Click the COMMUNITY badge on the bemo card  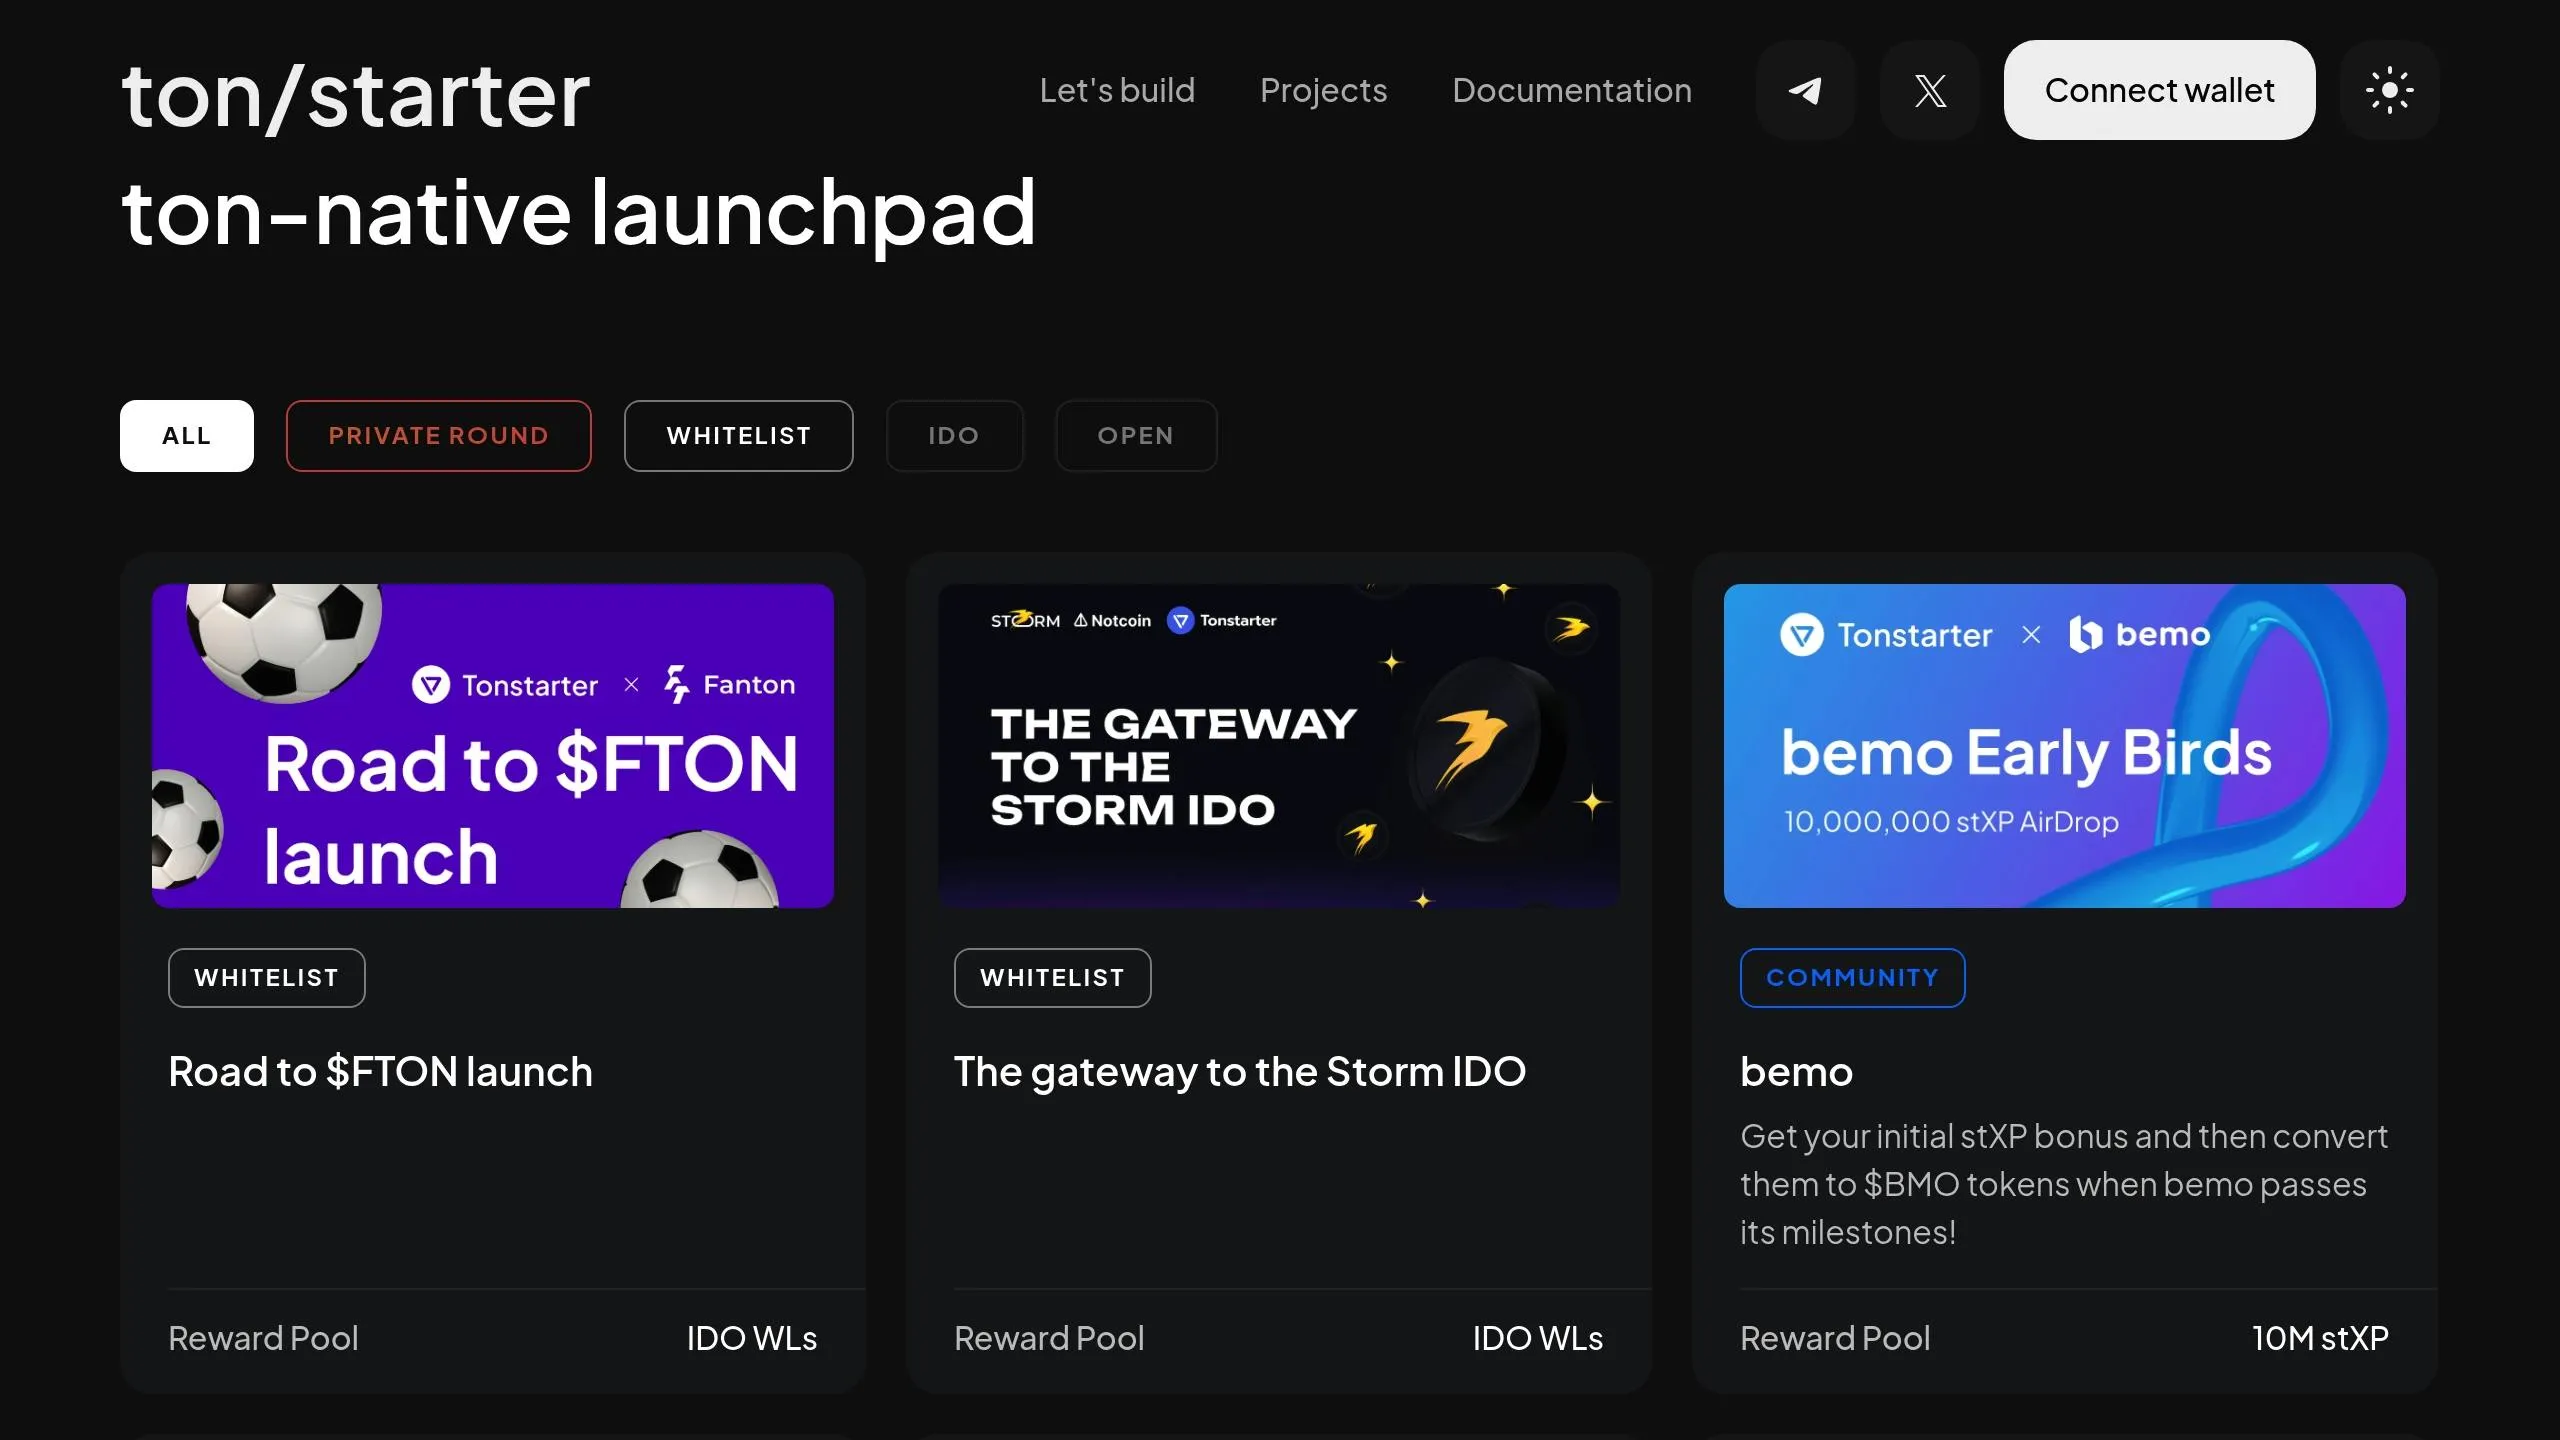1852,977
